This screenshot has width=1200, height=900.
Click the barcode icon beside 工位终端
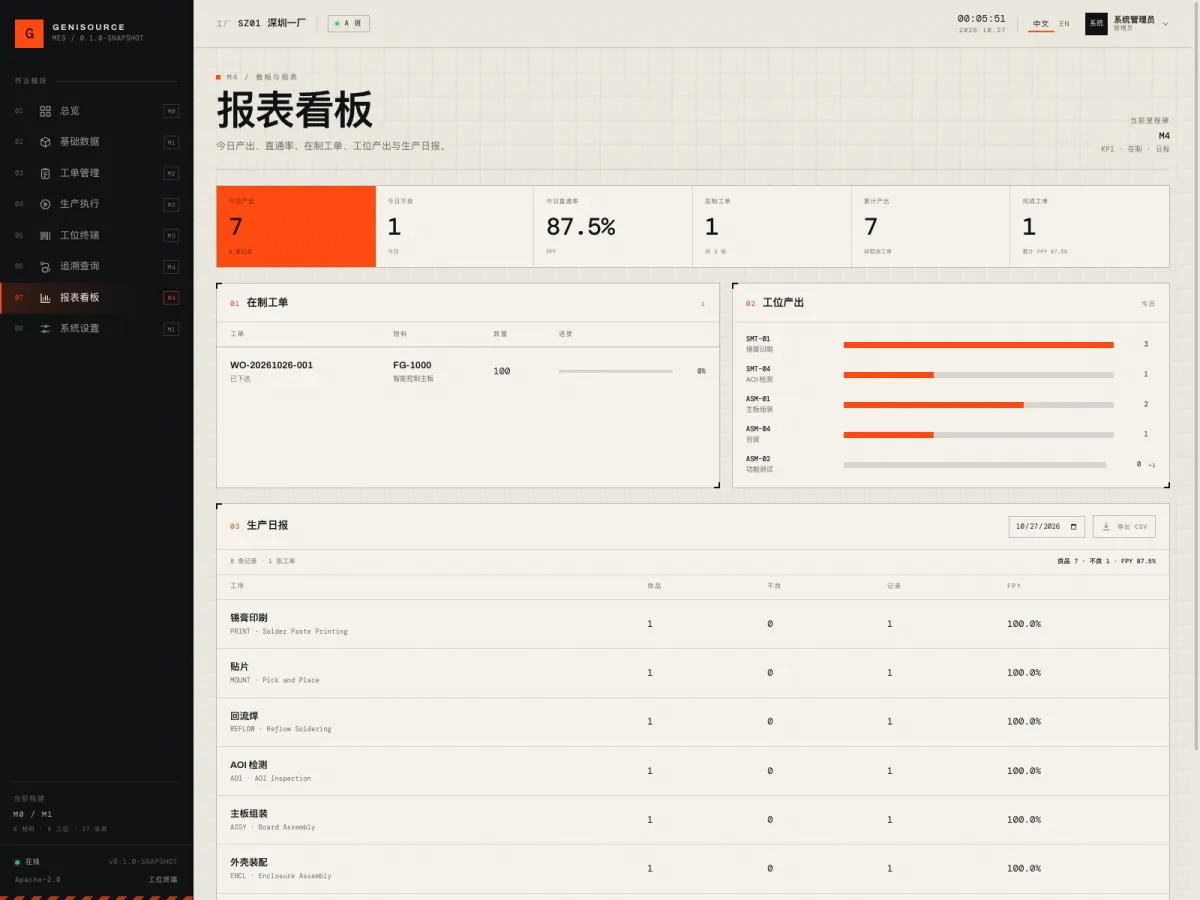click(x=45, y=235)
